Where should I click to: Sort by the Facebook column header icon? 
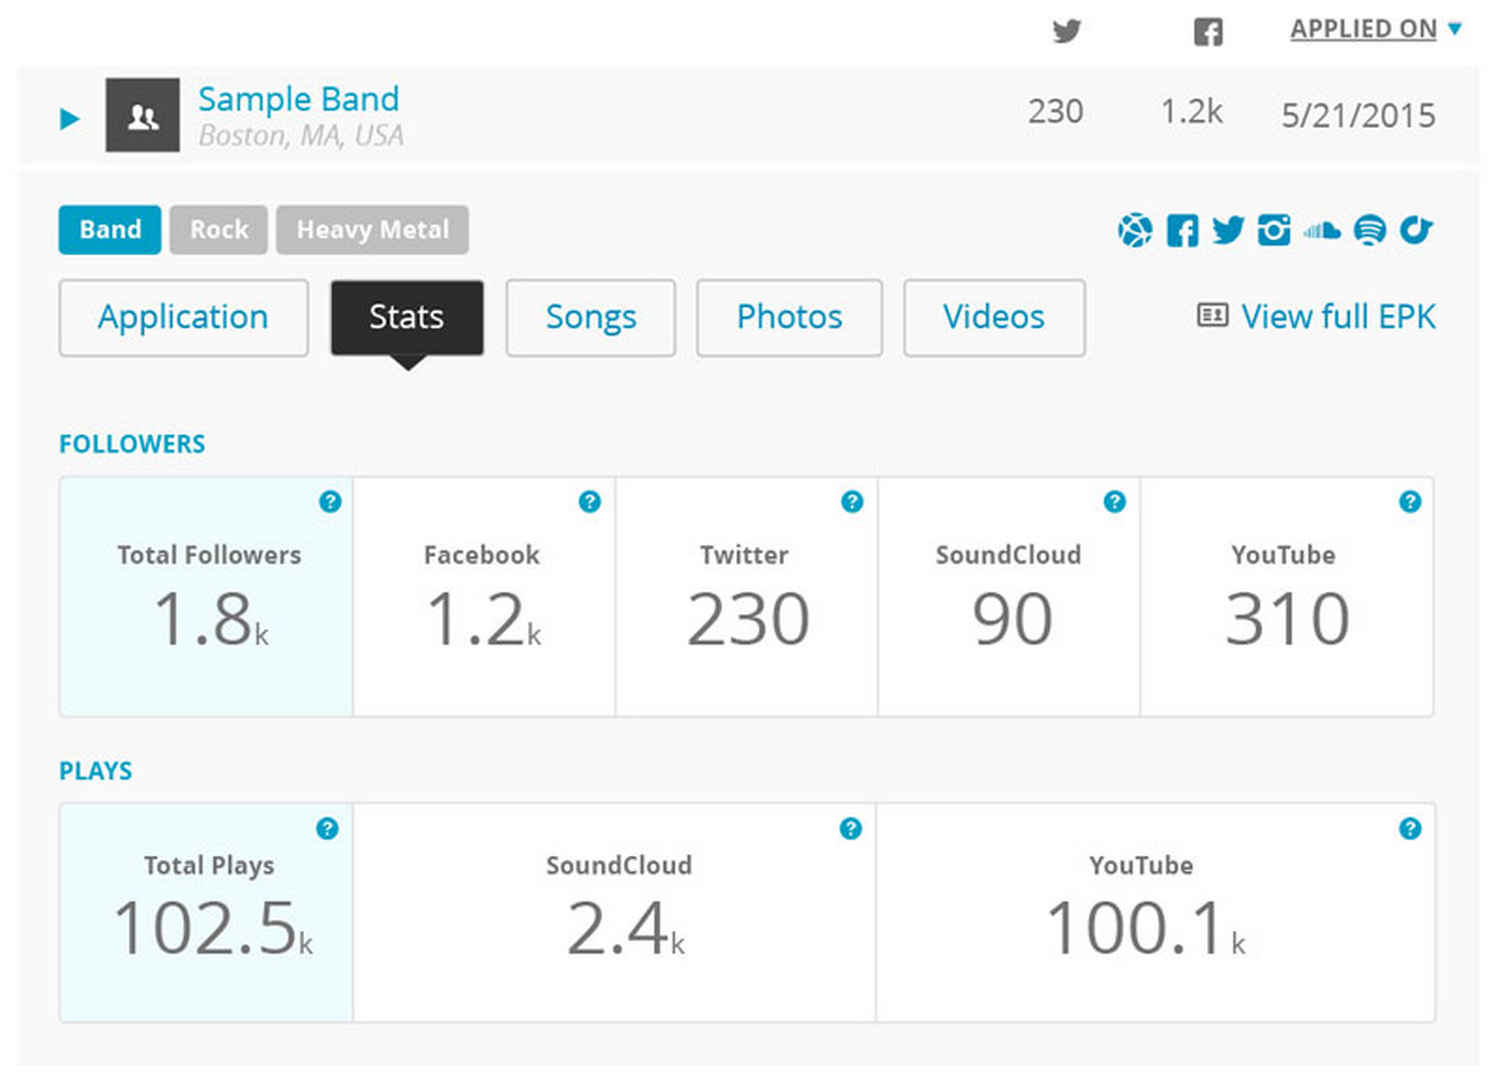(1208, 32)
